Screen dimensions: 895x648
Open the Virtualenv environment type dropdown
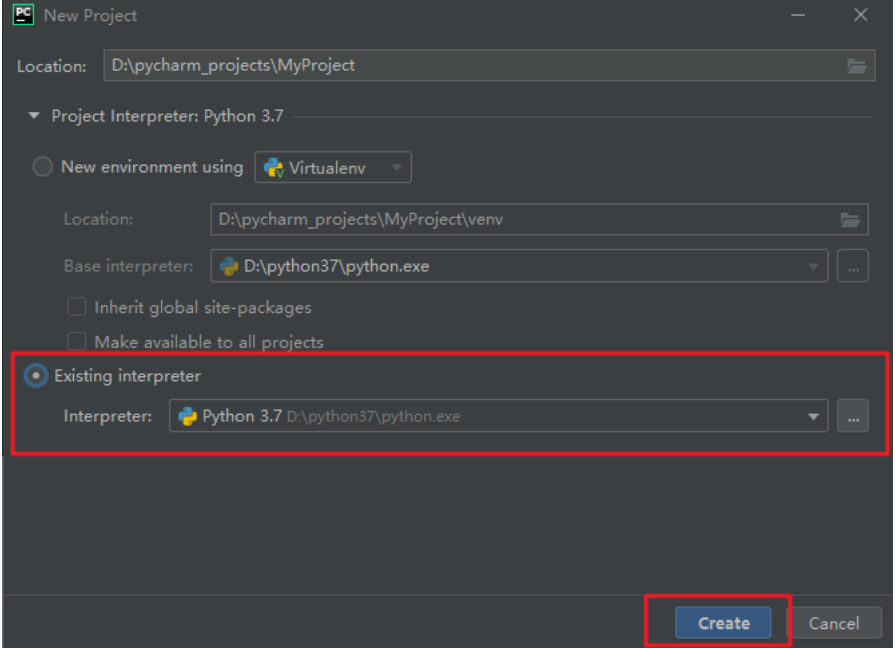pos(333,167)
